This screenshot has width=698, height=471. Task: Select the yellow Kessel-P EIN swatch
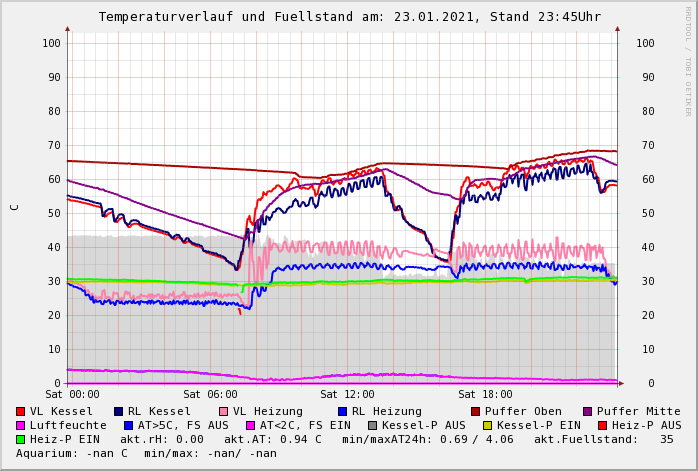[x=488, y=425]
